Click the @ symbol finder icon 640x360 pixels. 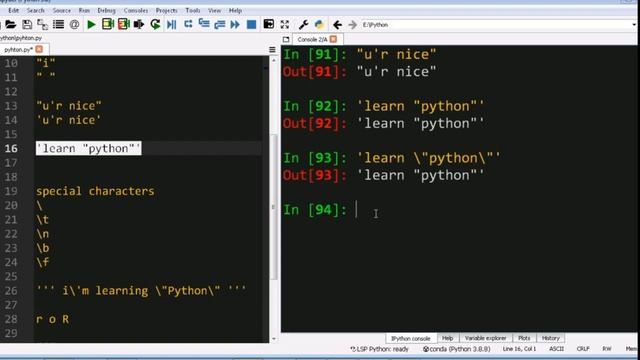[x=74, y=25]
